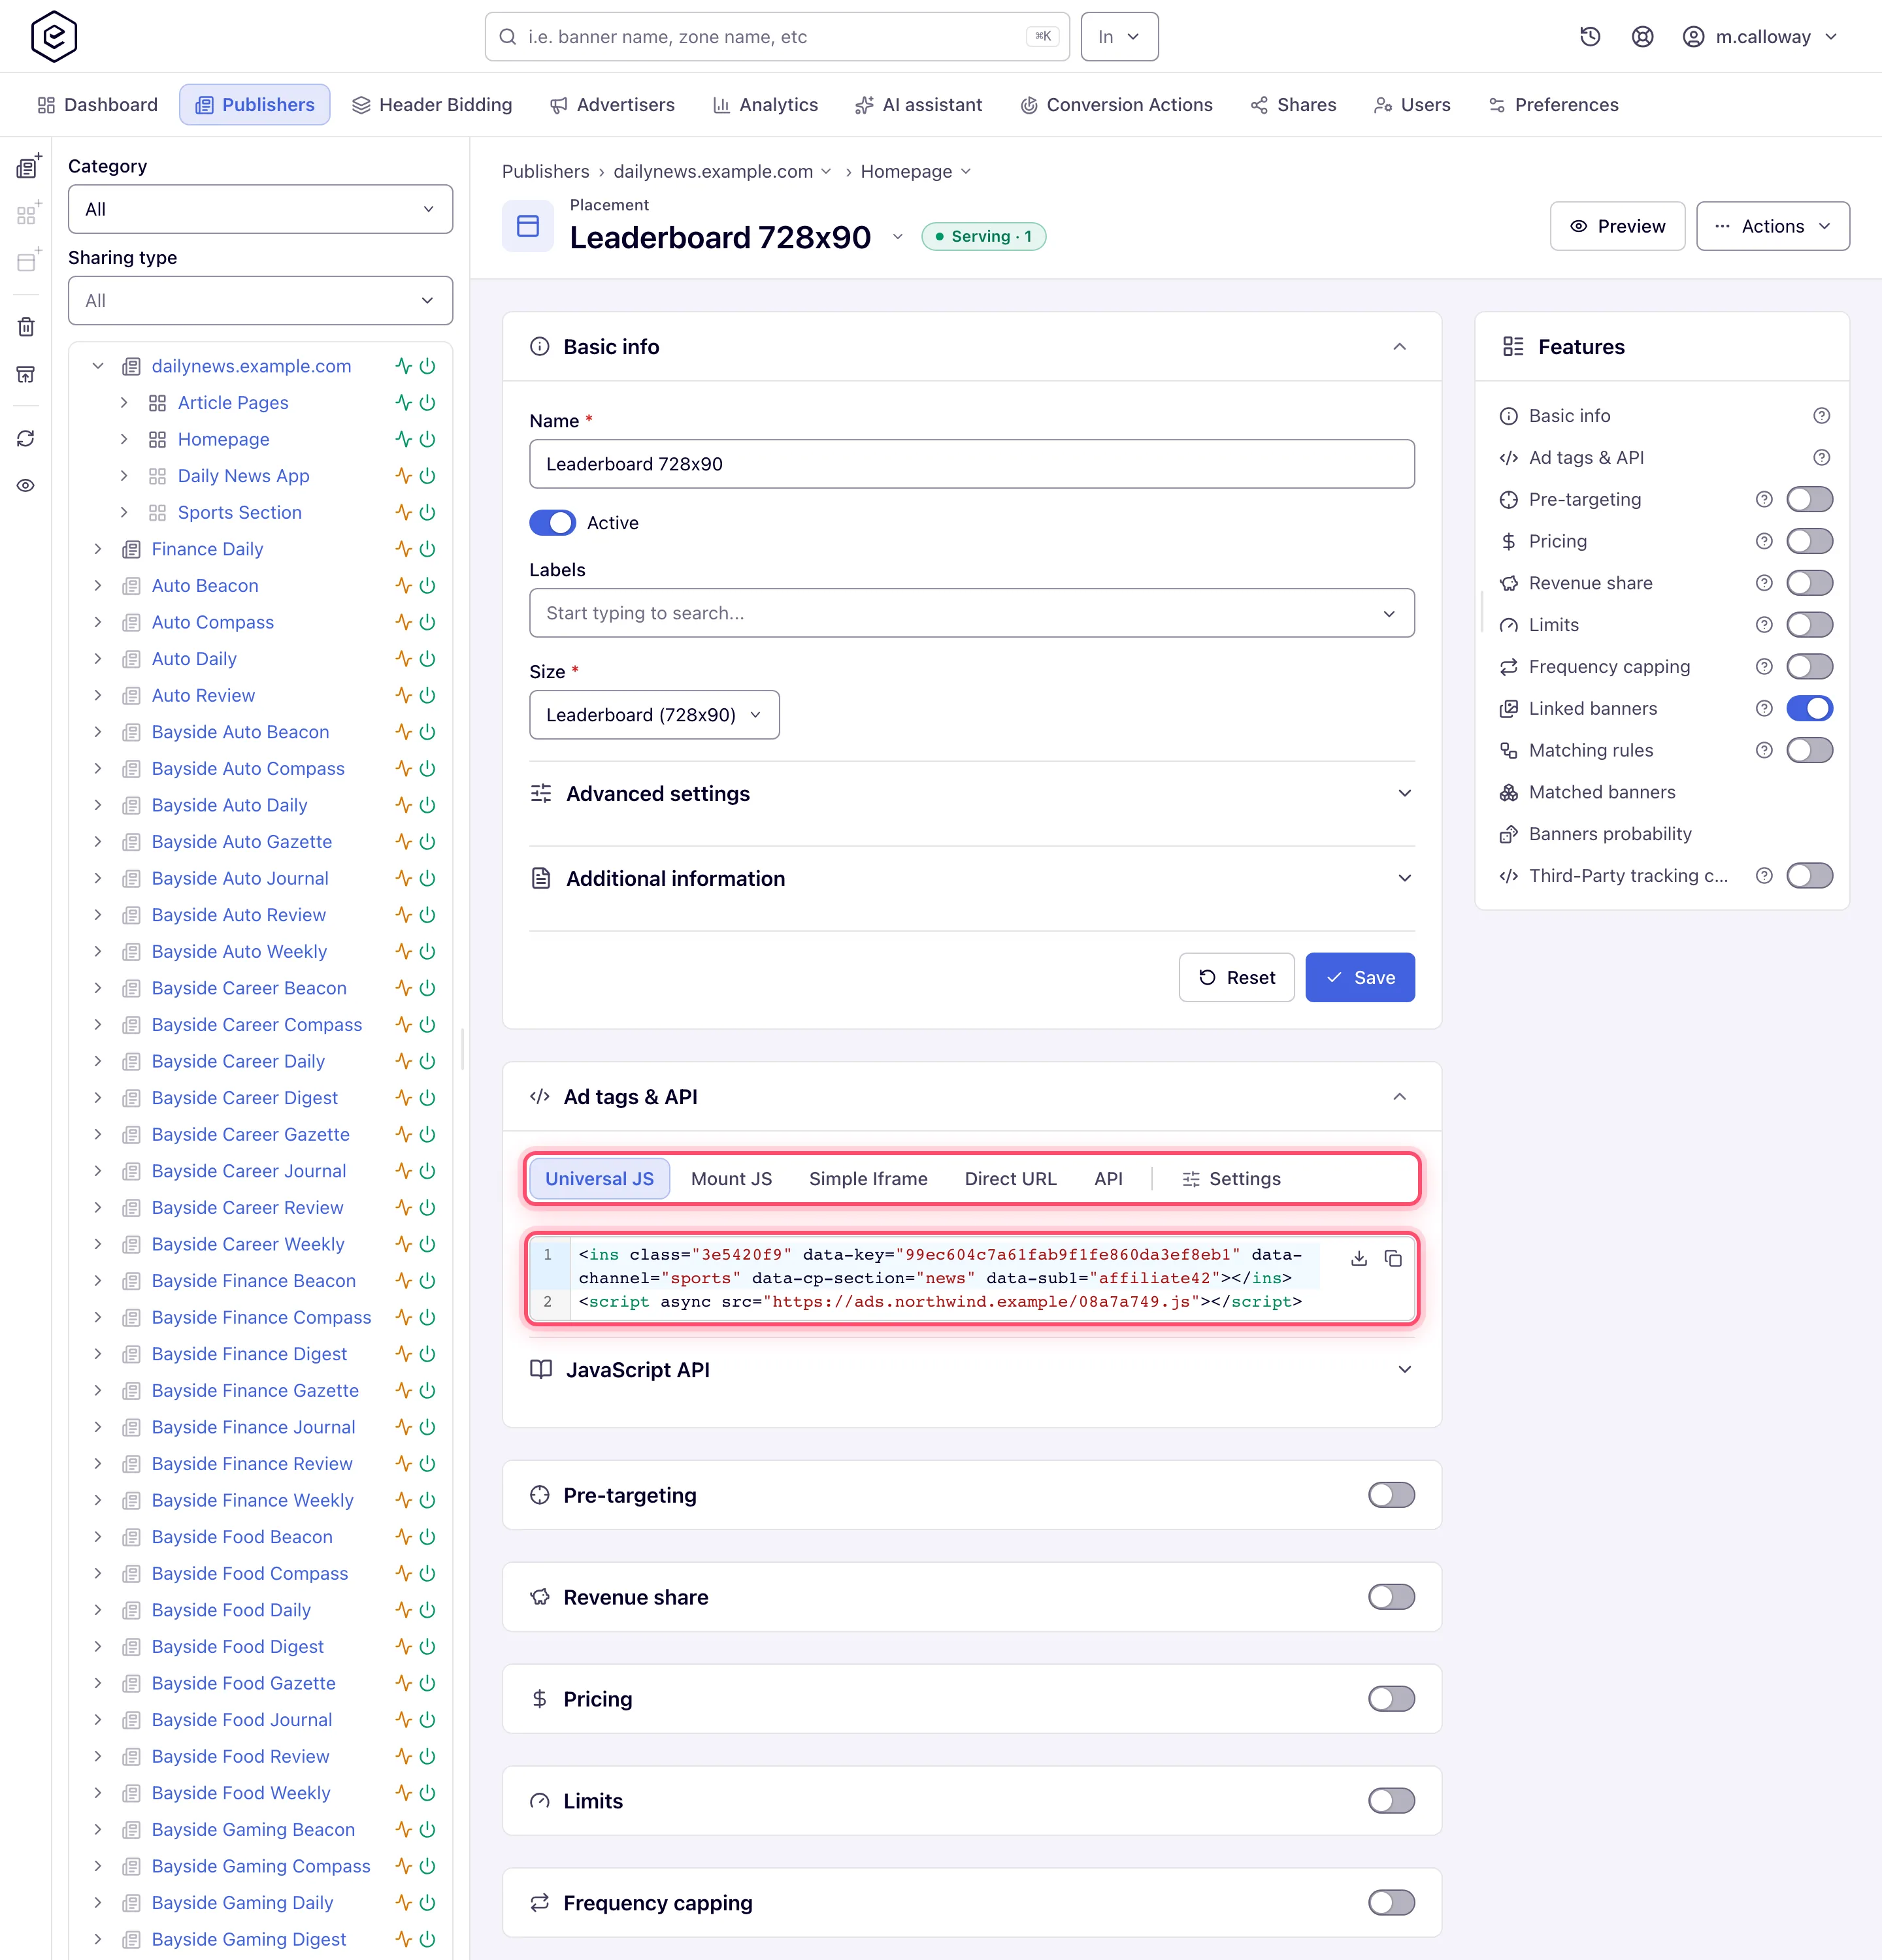Click statistics icon for Homepage zone

click(403, 439)
